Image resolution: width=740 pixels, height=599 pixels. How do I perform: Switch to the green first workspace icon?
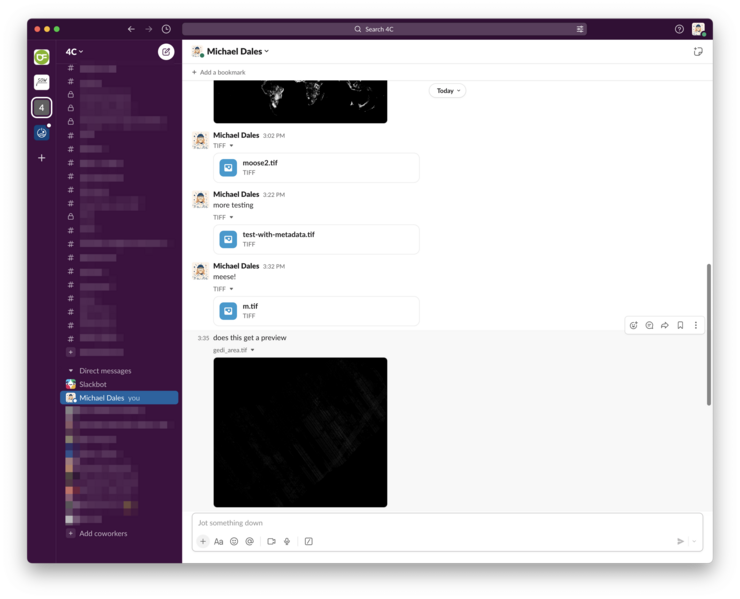[42, 57]
